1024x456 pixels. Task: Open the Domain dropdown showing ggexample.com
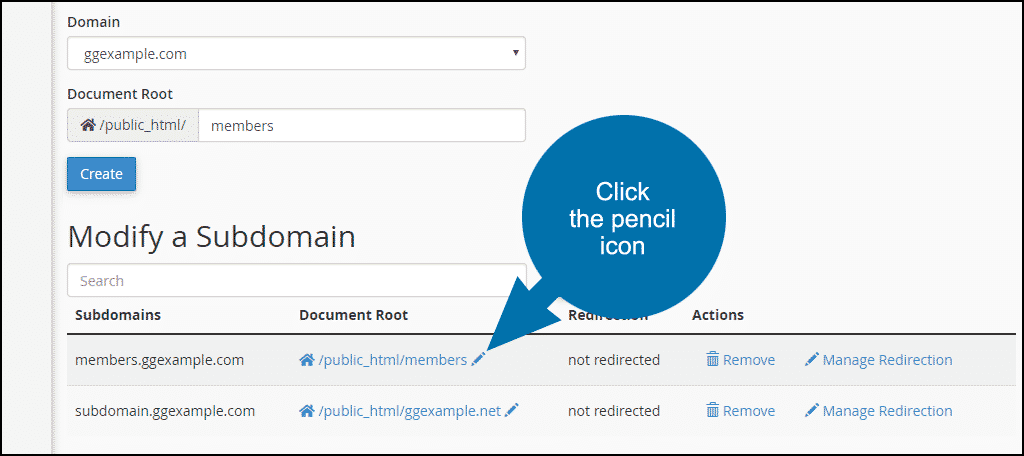[296, 53]
